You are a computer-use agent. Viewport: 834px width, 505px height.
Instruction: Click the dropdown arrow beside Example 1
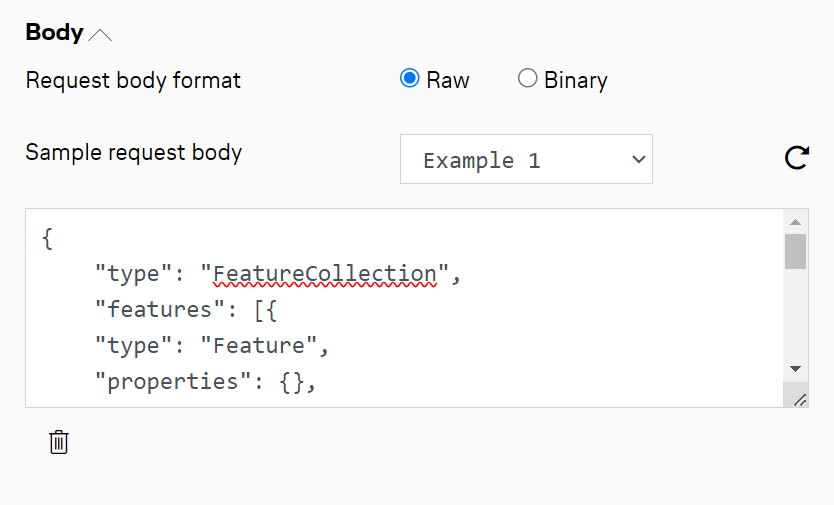coord(638,160)
